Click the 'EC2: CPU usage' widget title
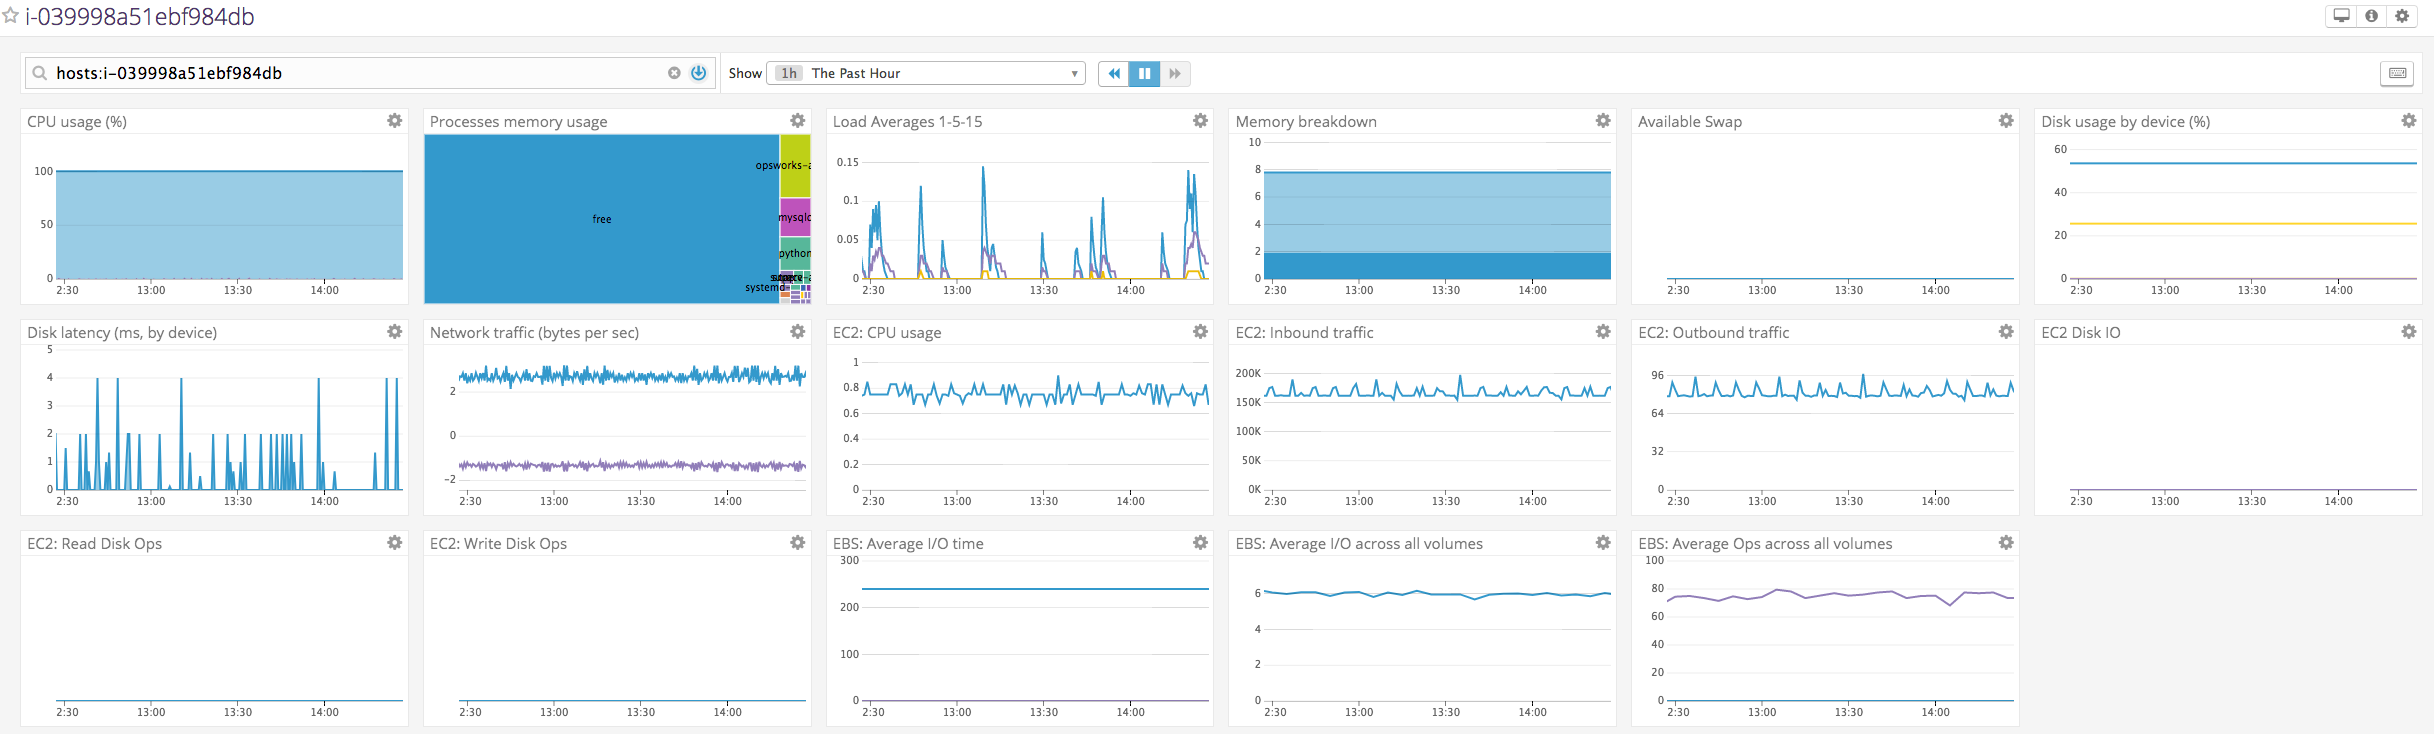This screenshot has width=2434, height=734. (x=887, y=332)
